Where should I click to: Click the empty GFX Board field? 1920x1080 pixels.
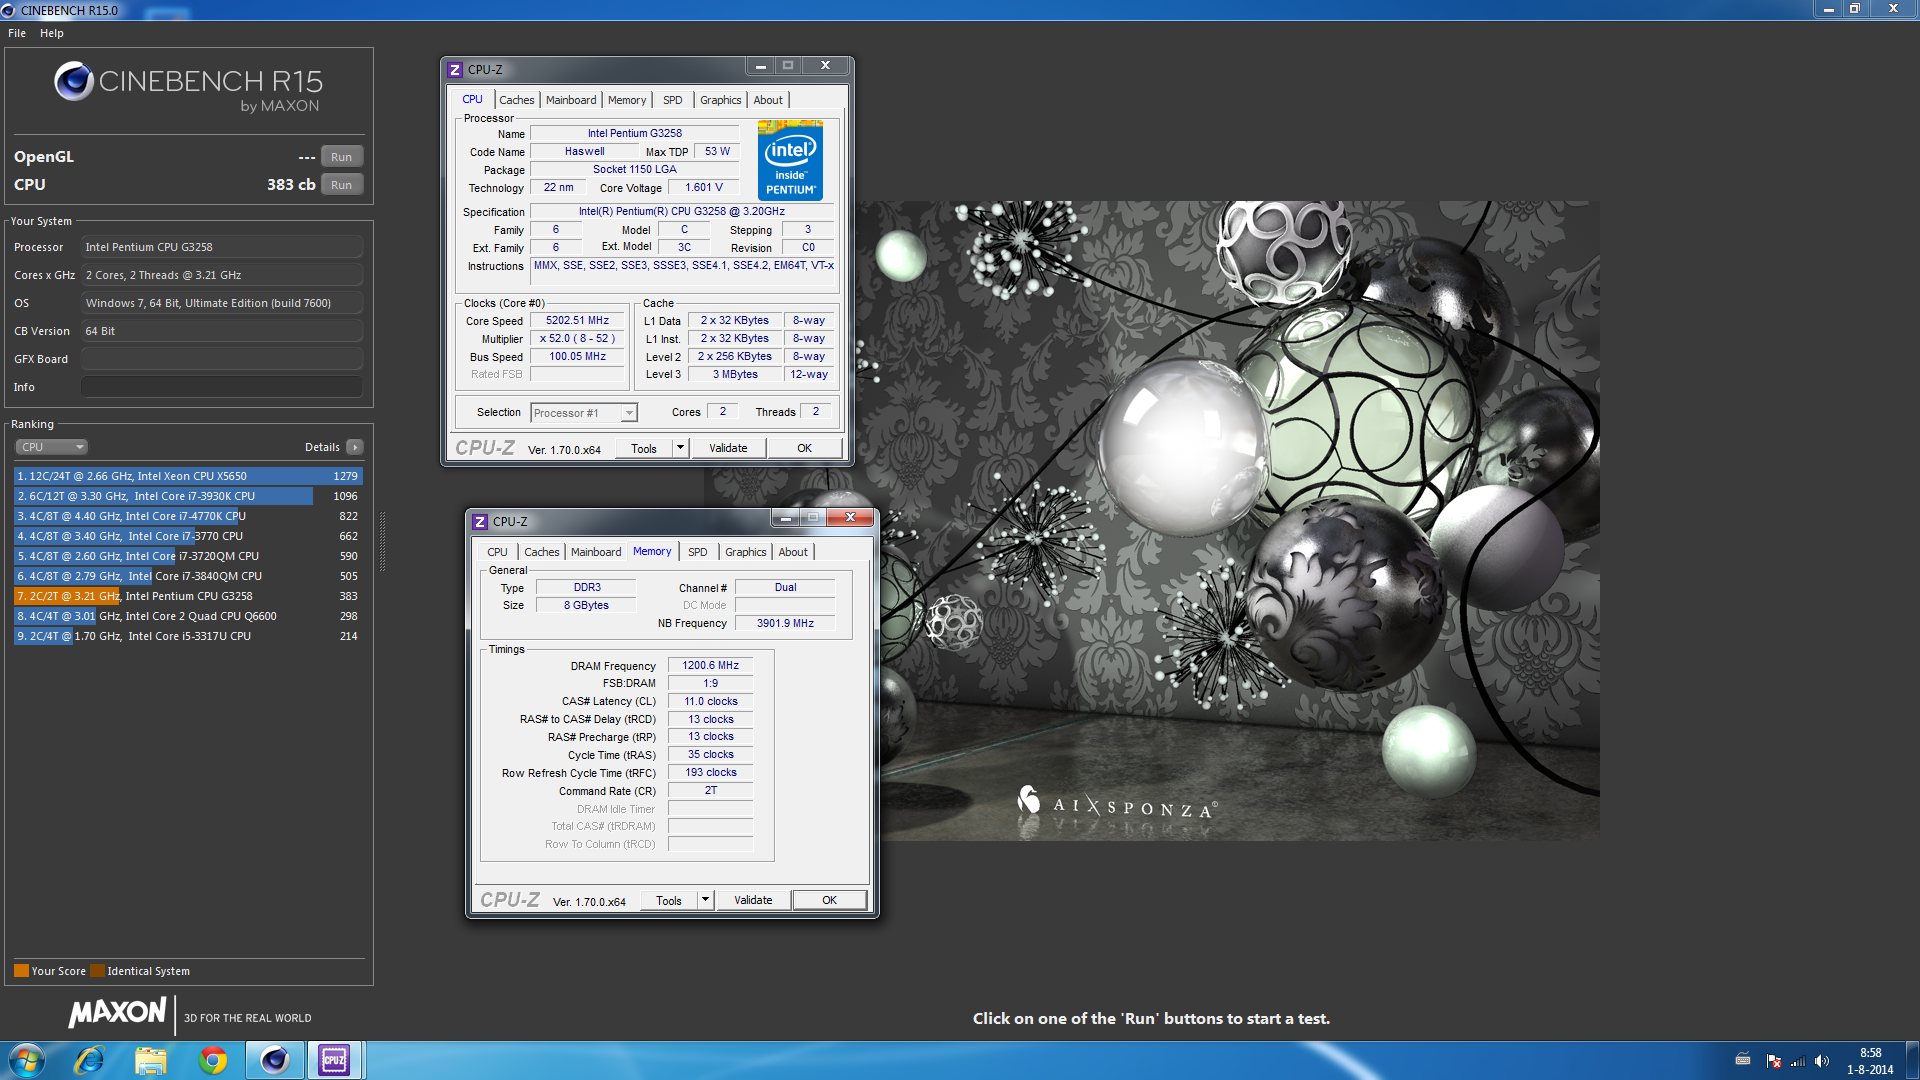tap(222, 359)
